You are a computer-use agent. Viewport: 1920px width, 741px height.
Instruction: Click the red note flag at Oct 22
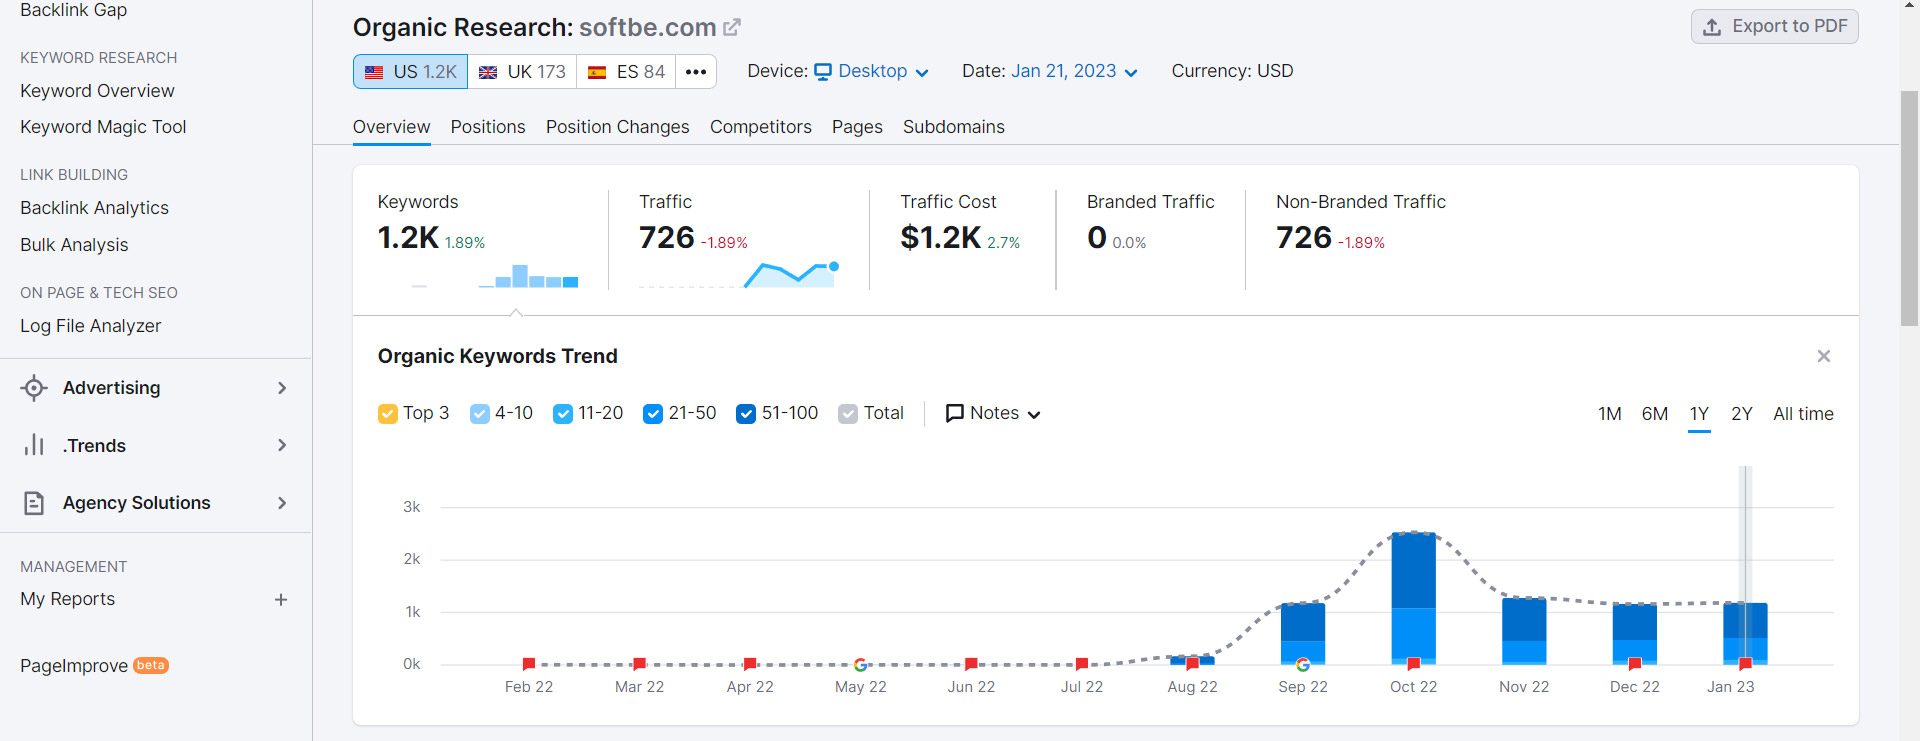click(x=1413, y=664)
